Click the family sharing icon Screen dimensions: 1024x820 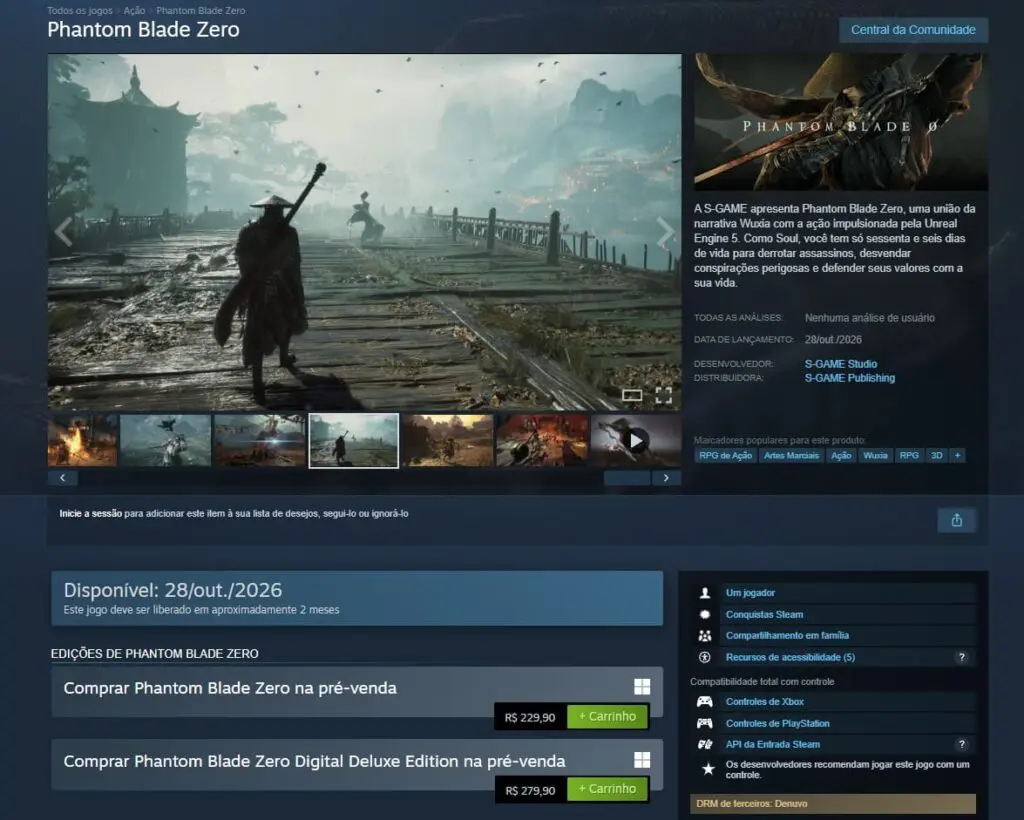(705, 635)
